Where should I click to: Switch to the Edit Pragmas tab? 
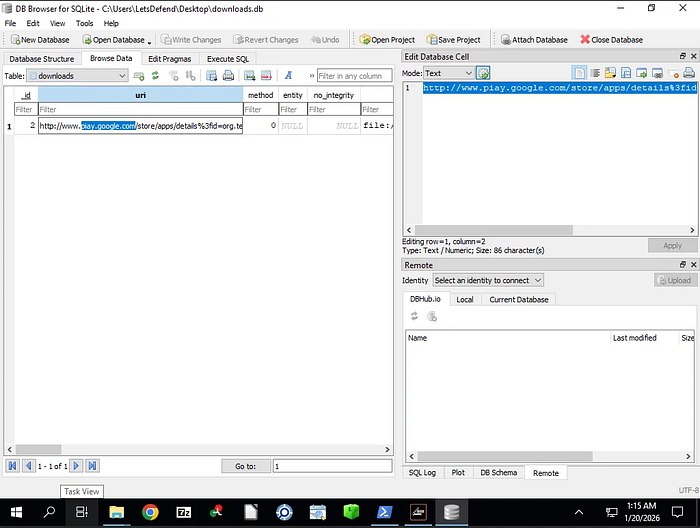click(170, 59)
